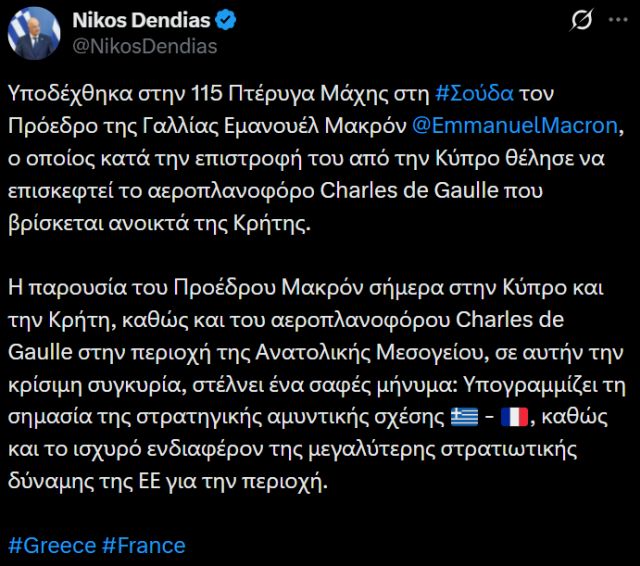The width and height of the screenshot is (640, 566).
Task: Open Nikos Dendias profile picture
Action: (31, 32)
